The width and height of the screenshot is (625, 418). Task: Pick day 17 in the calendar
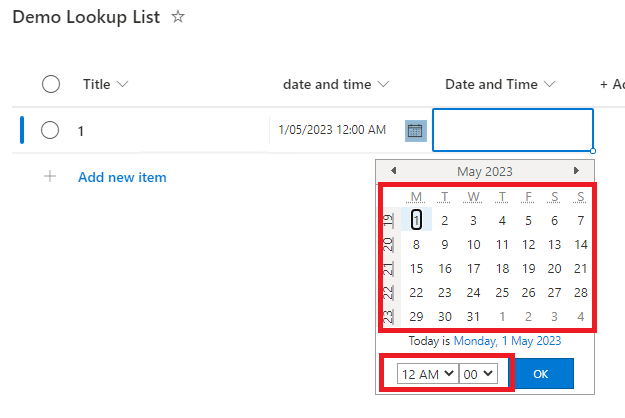tap(473, 268)
